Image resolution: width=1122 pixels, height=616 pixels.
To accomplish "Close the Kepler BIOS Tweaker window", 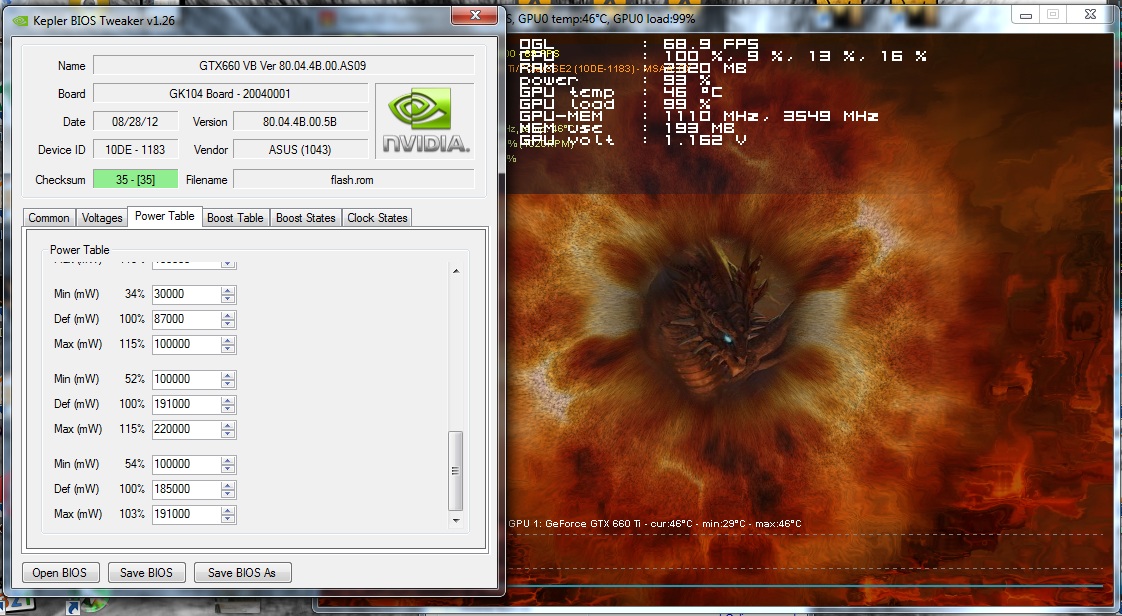I will 474,16.
